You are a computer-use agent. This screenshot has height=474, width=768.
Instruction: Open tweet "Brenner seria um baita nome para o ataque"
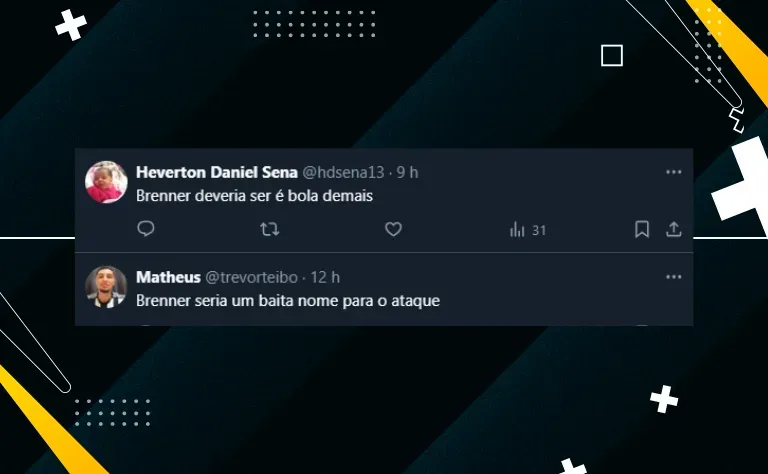point(288,301)
